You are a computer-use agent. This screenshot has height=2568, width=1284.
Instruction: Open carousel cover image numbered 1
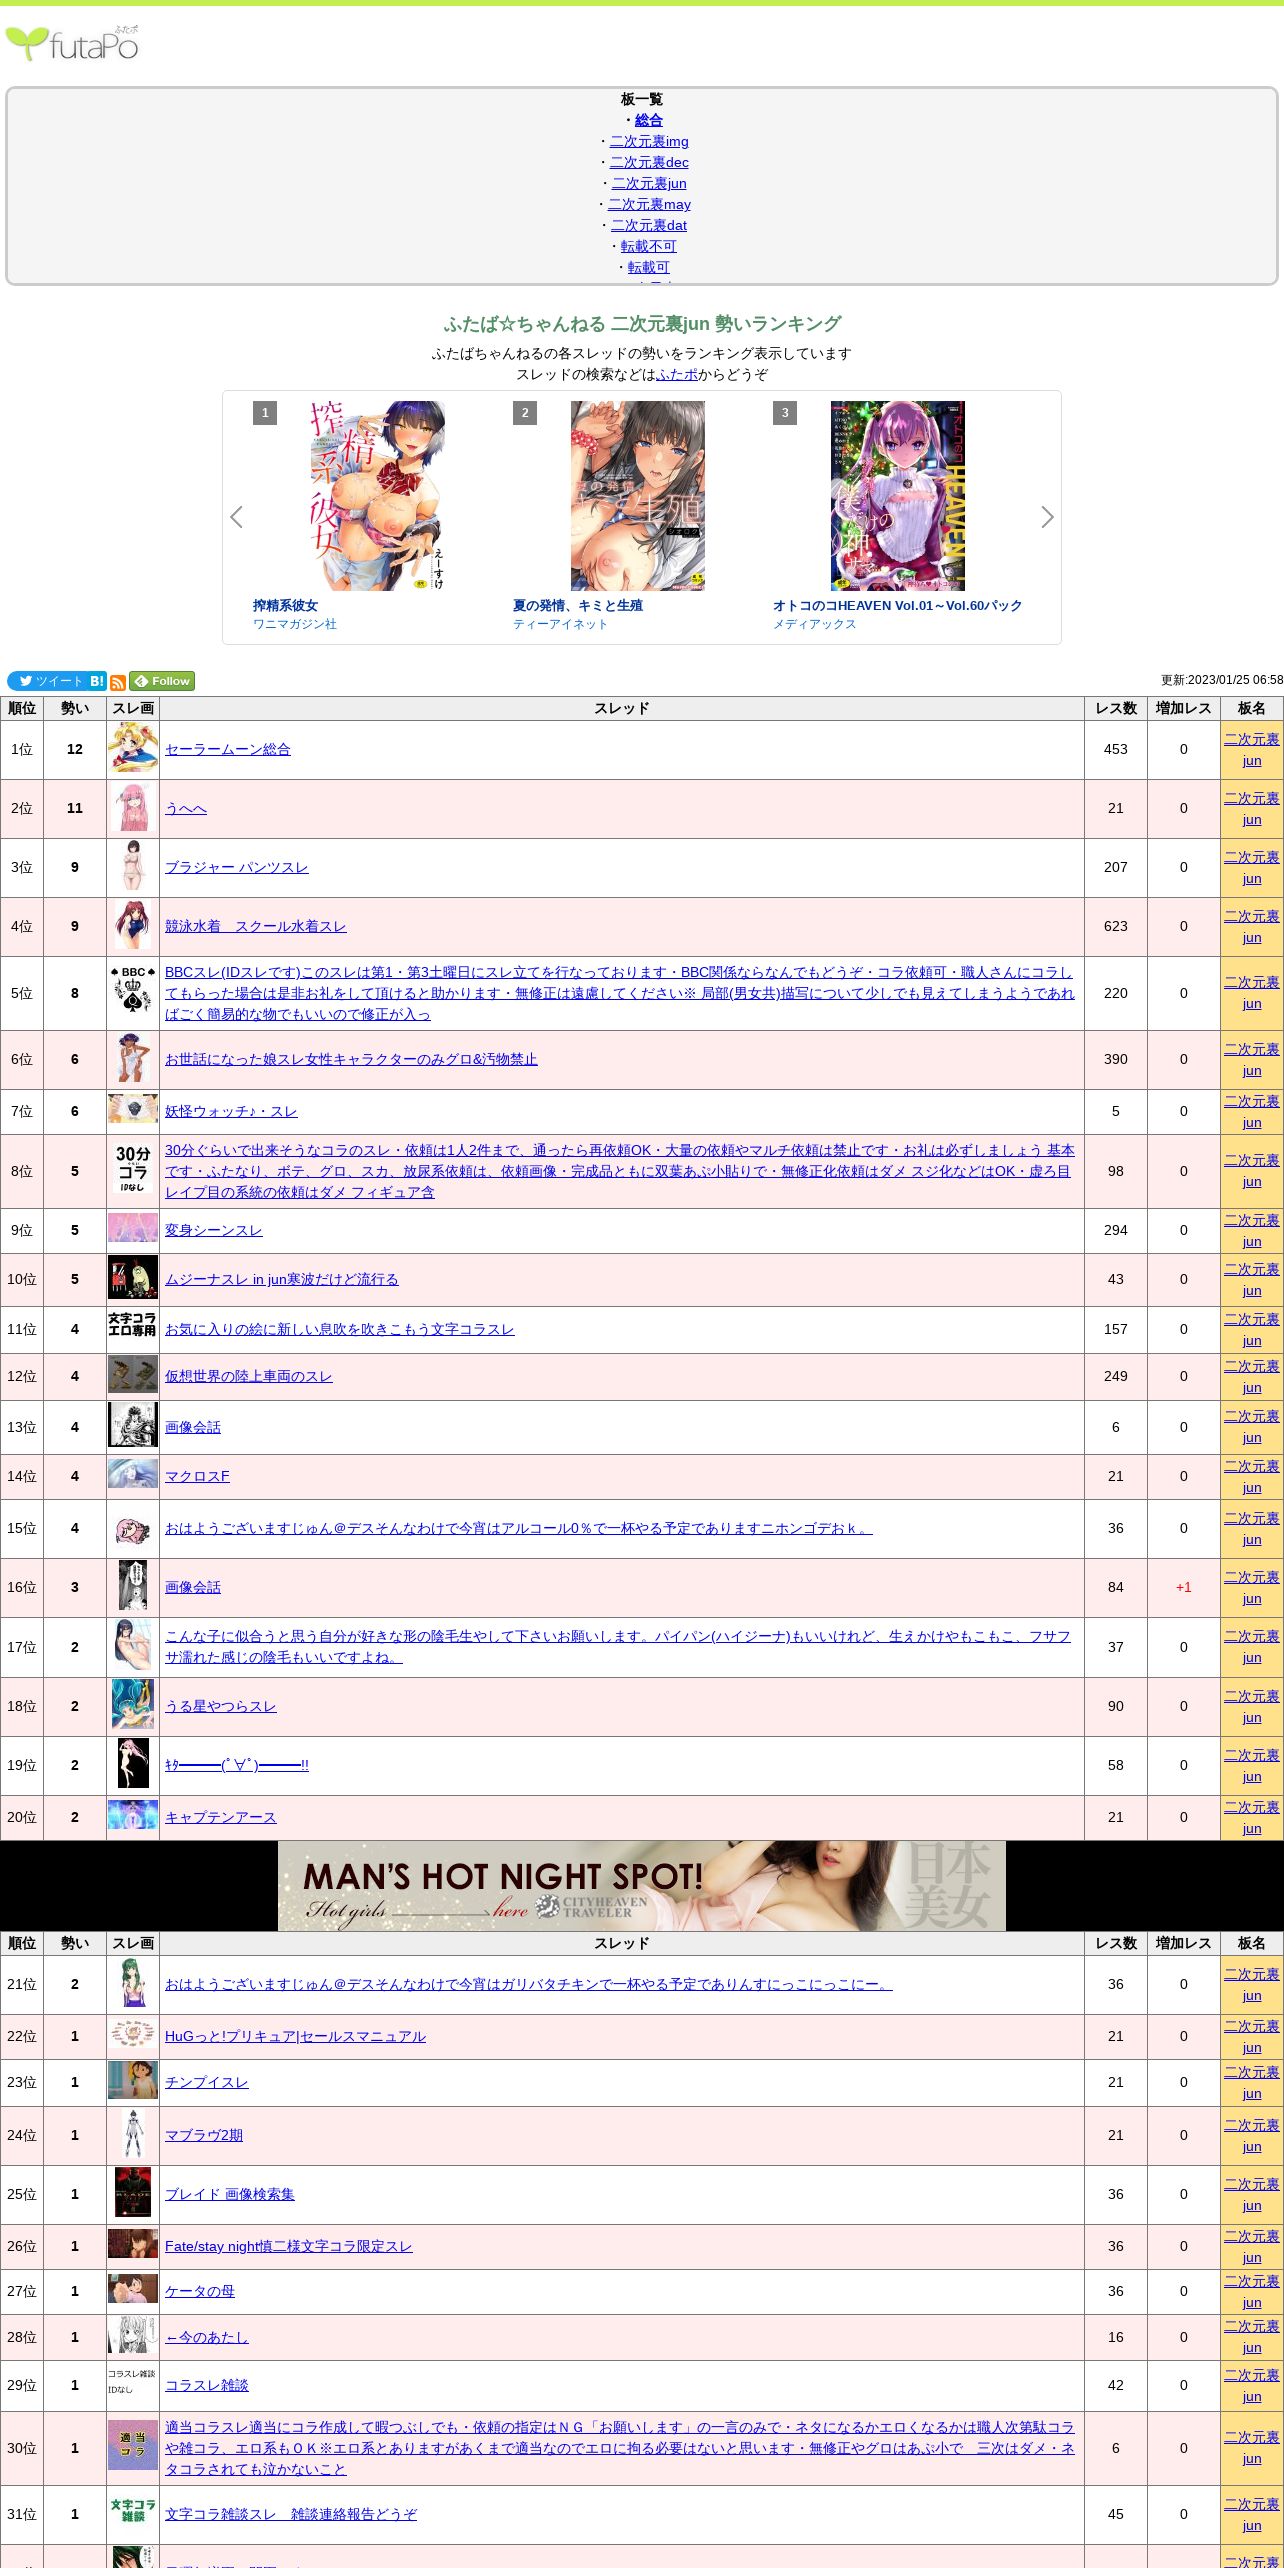tap(378, 496)
